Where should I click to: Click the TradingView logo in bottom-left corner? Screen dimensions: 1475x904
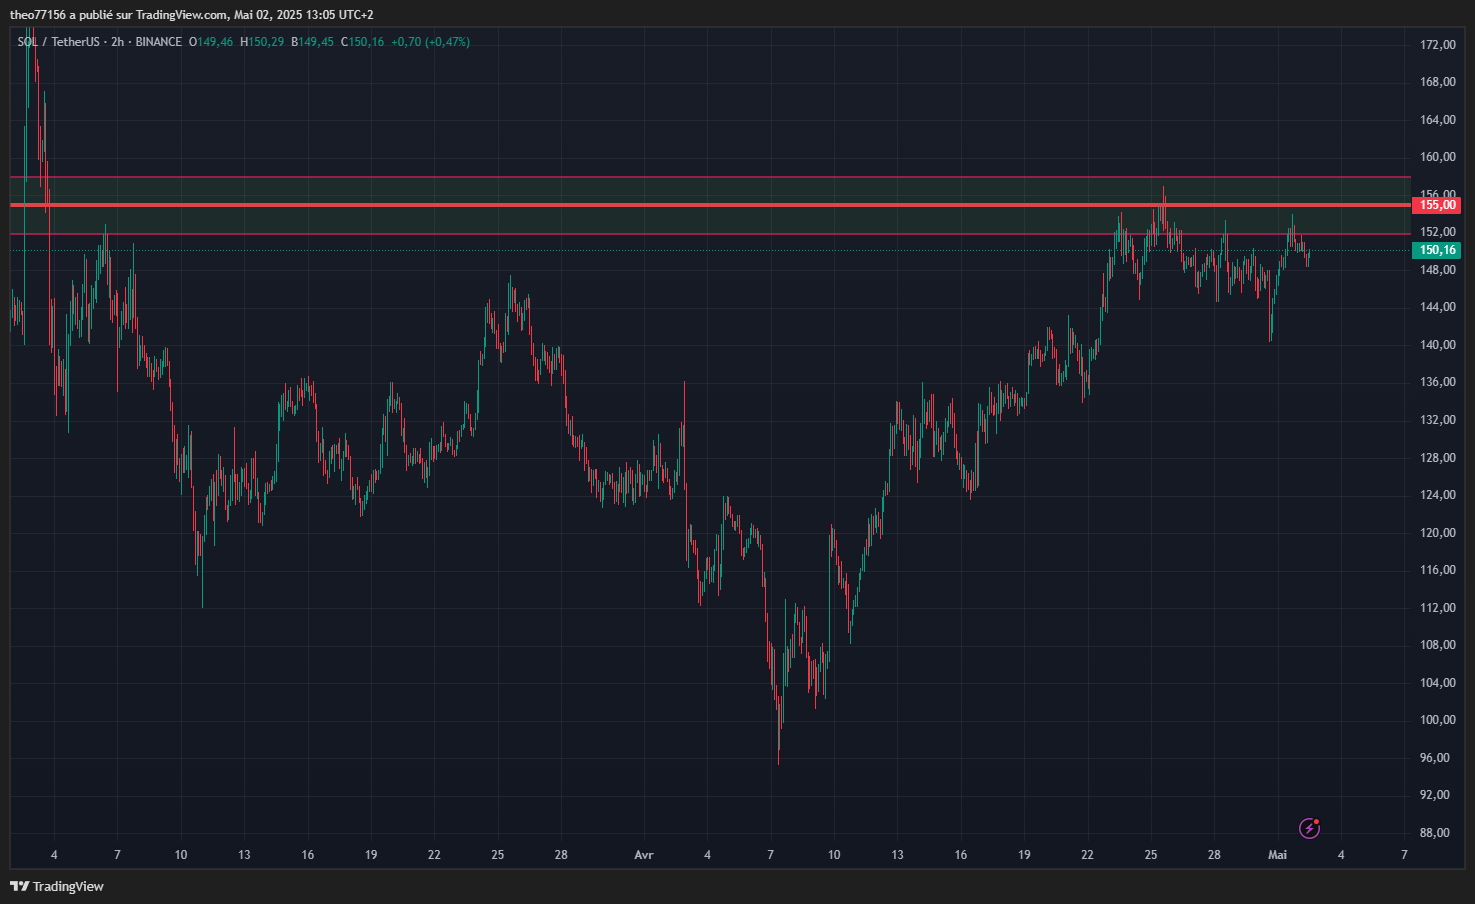(x=57, y=886)
